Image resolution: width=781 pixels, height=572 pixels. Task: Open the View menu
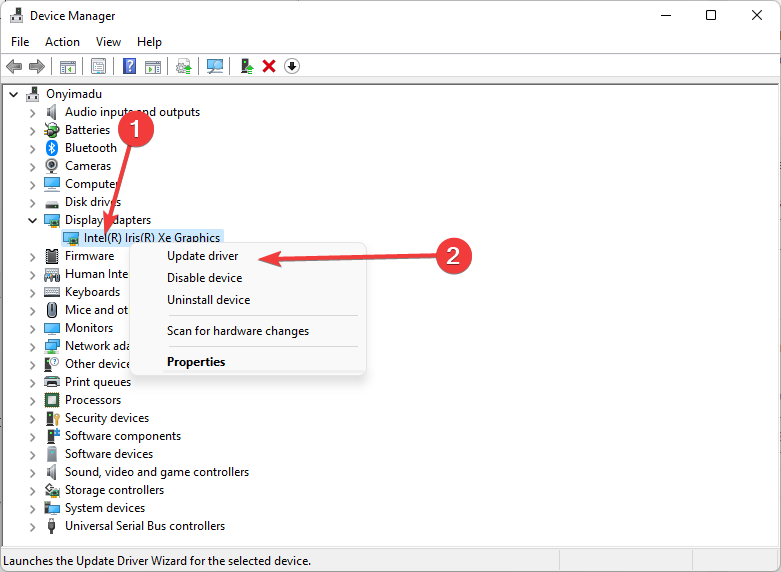click(108, 42)
